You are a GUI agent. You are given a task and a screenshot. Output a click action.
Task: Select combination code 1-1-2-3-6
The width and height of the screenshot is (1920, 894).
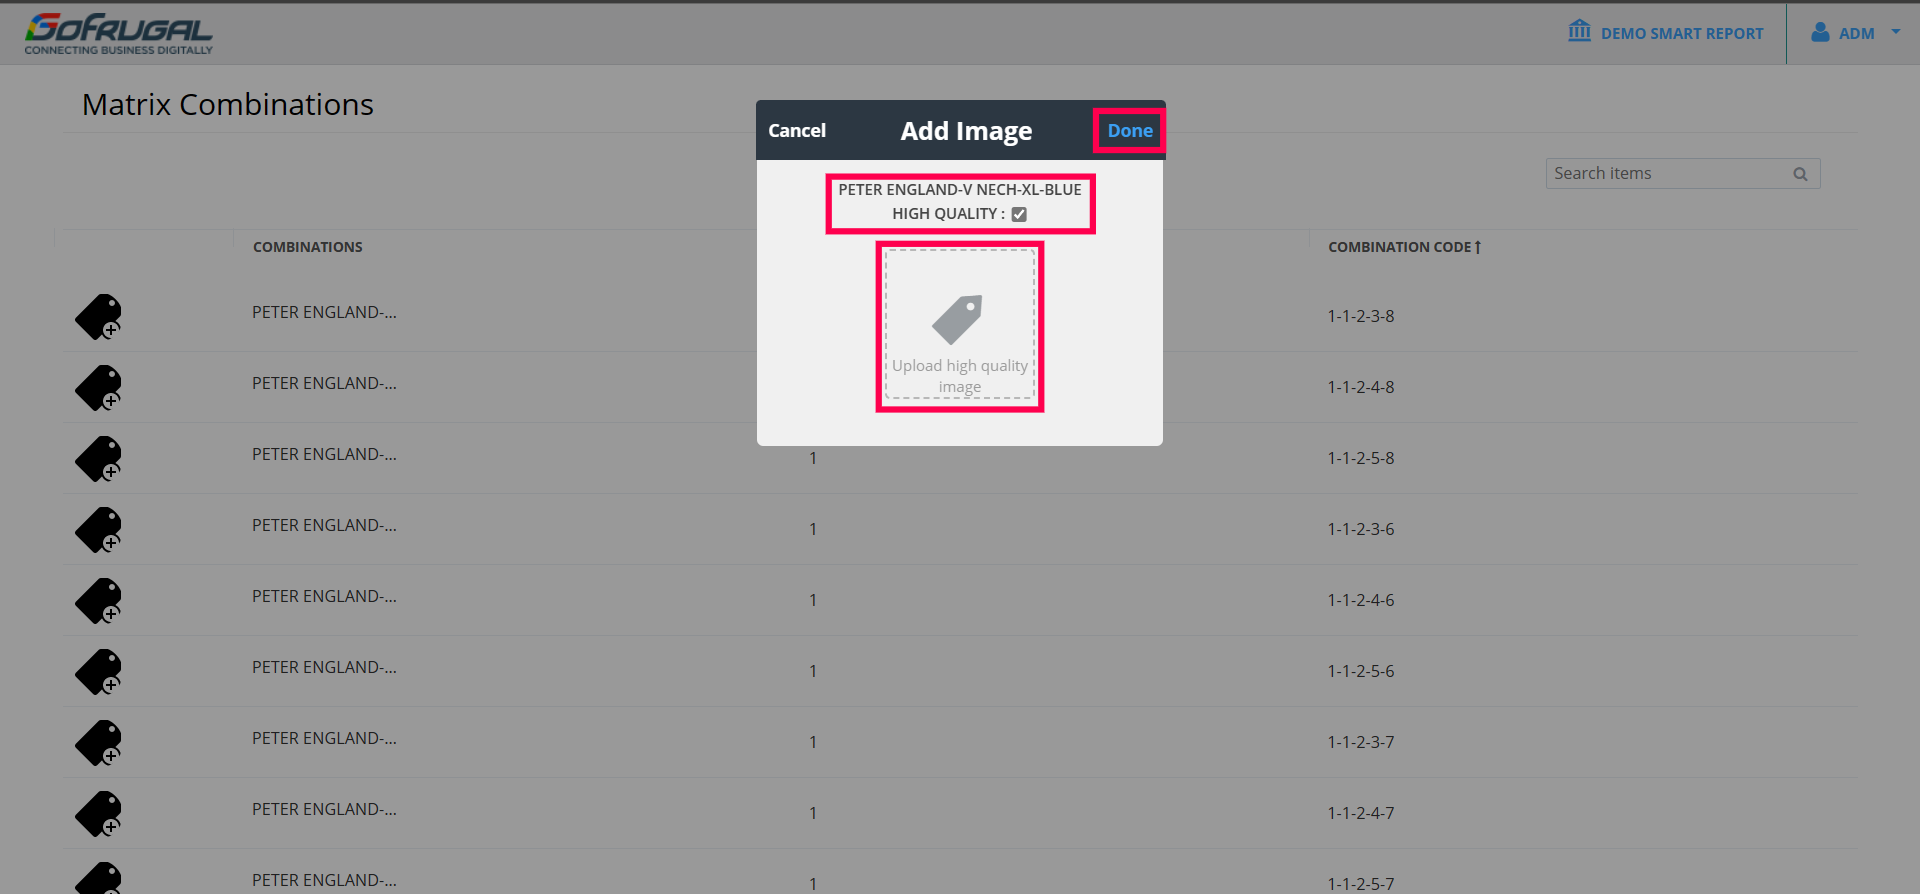pos(1361,529)
